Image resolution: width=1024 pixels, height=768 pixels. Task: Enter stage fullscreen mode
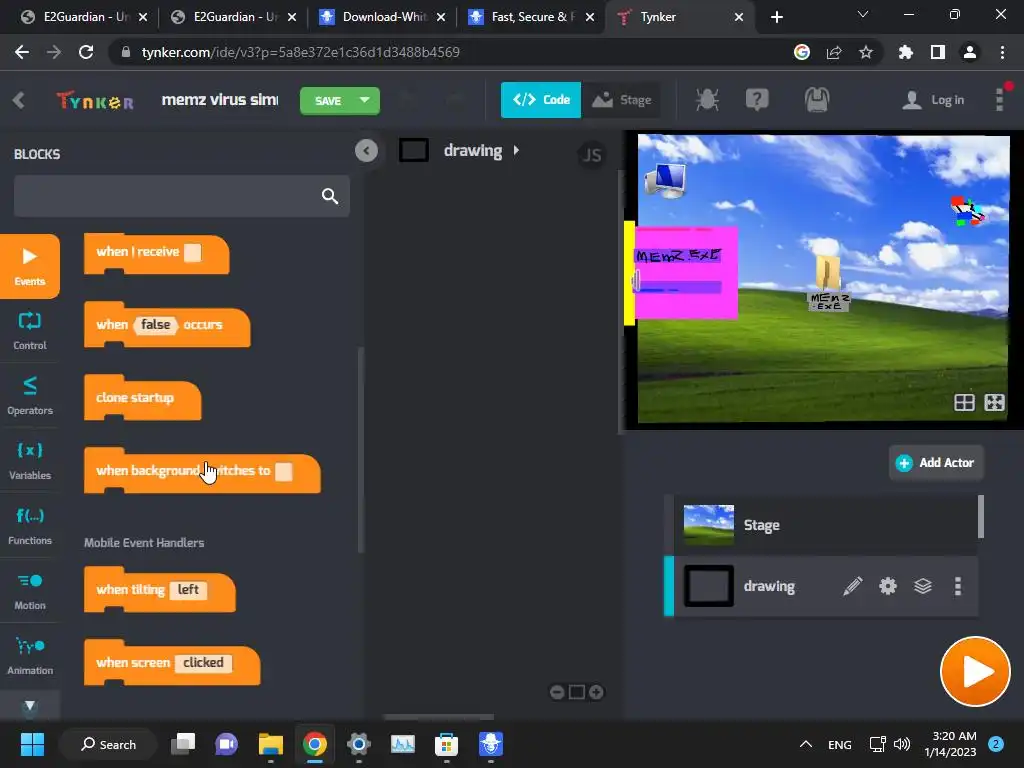pos(994,402)
